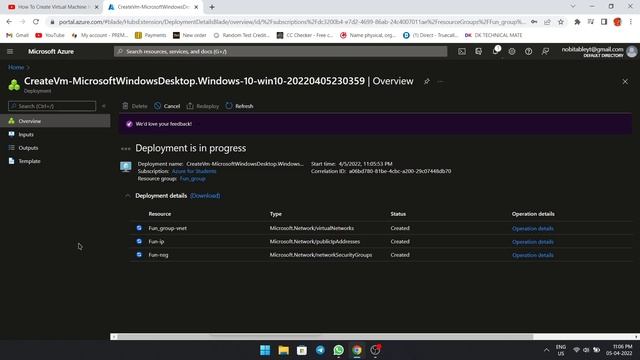Click the Resource column header

[160, 214]
